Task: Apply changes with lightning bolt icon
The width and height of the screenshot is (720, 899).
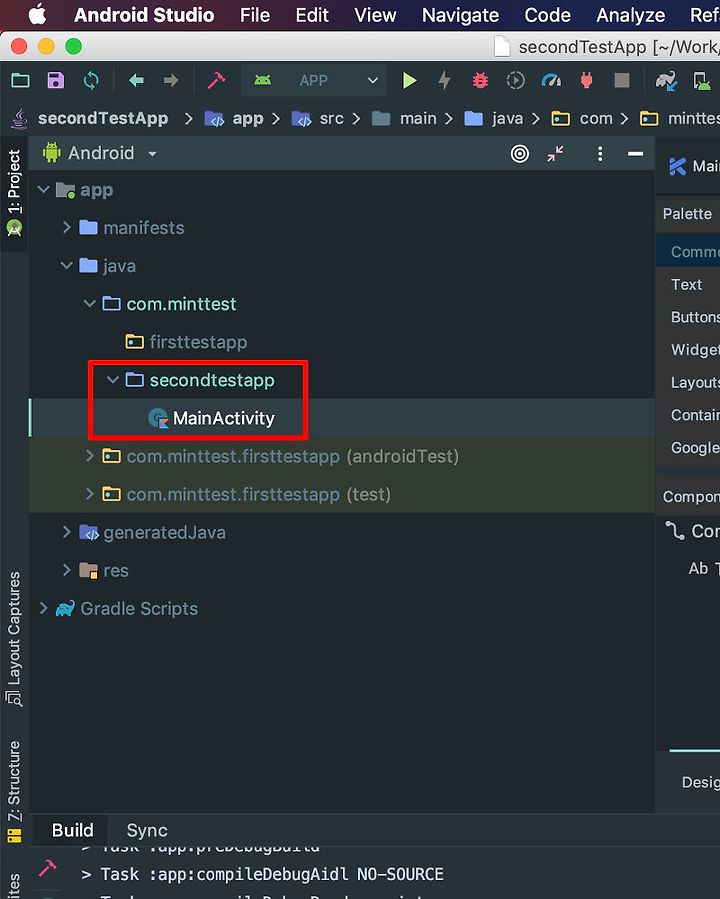Action: tap(444, 80)
